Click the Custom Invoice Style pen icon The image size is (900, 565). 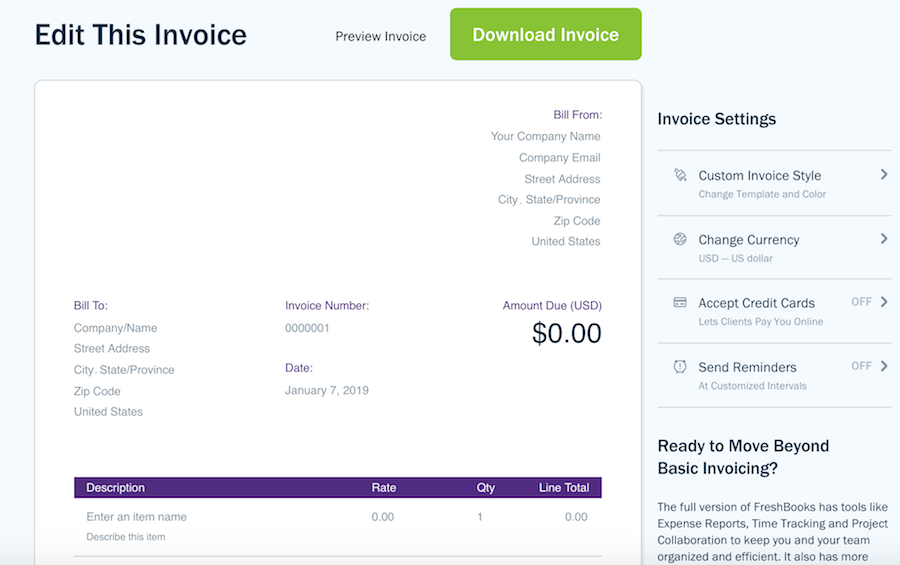[x=680, y=175]
